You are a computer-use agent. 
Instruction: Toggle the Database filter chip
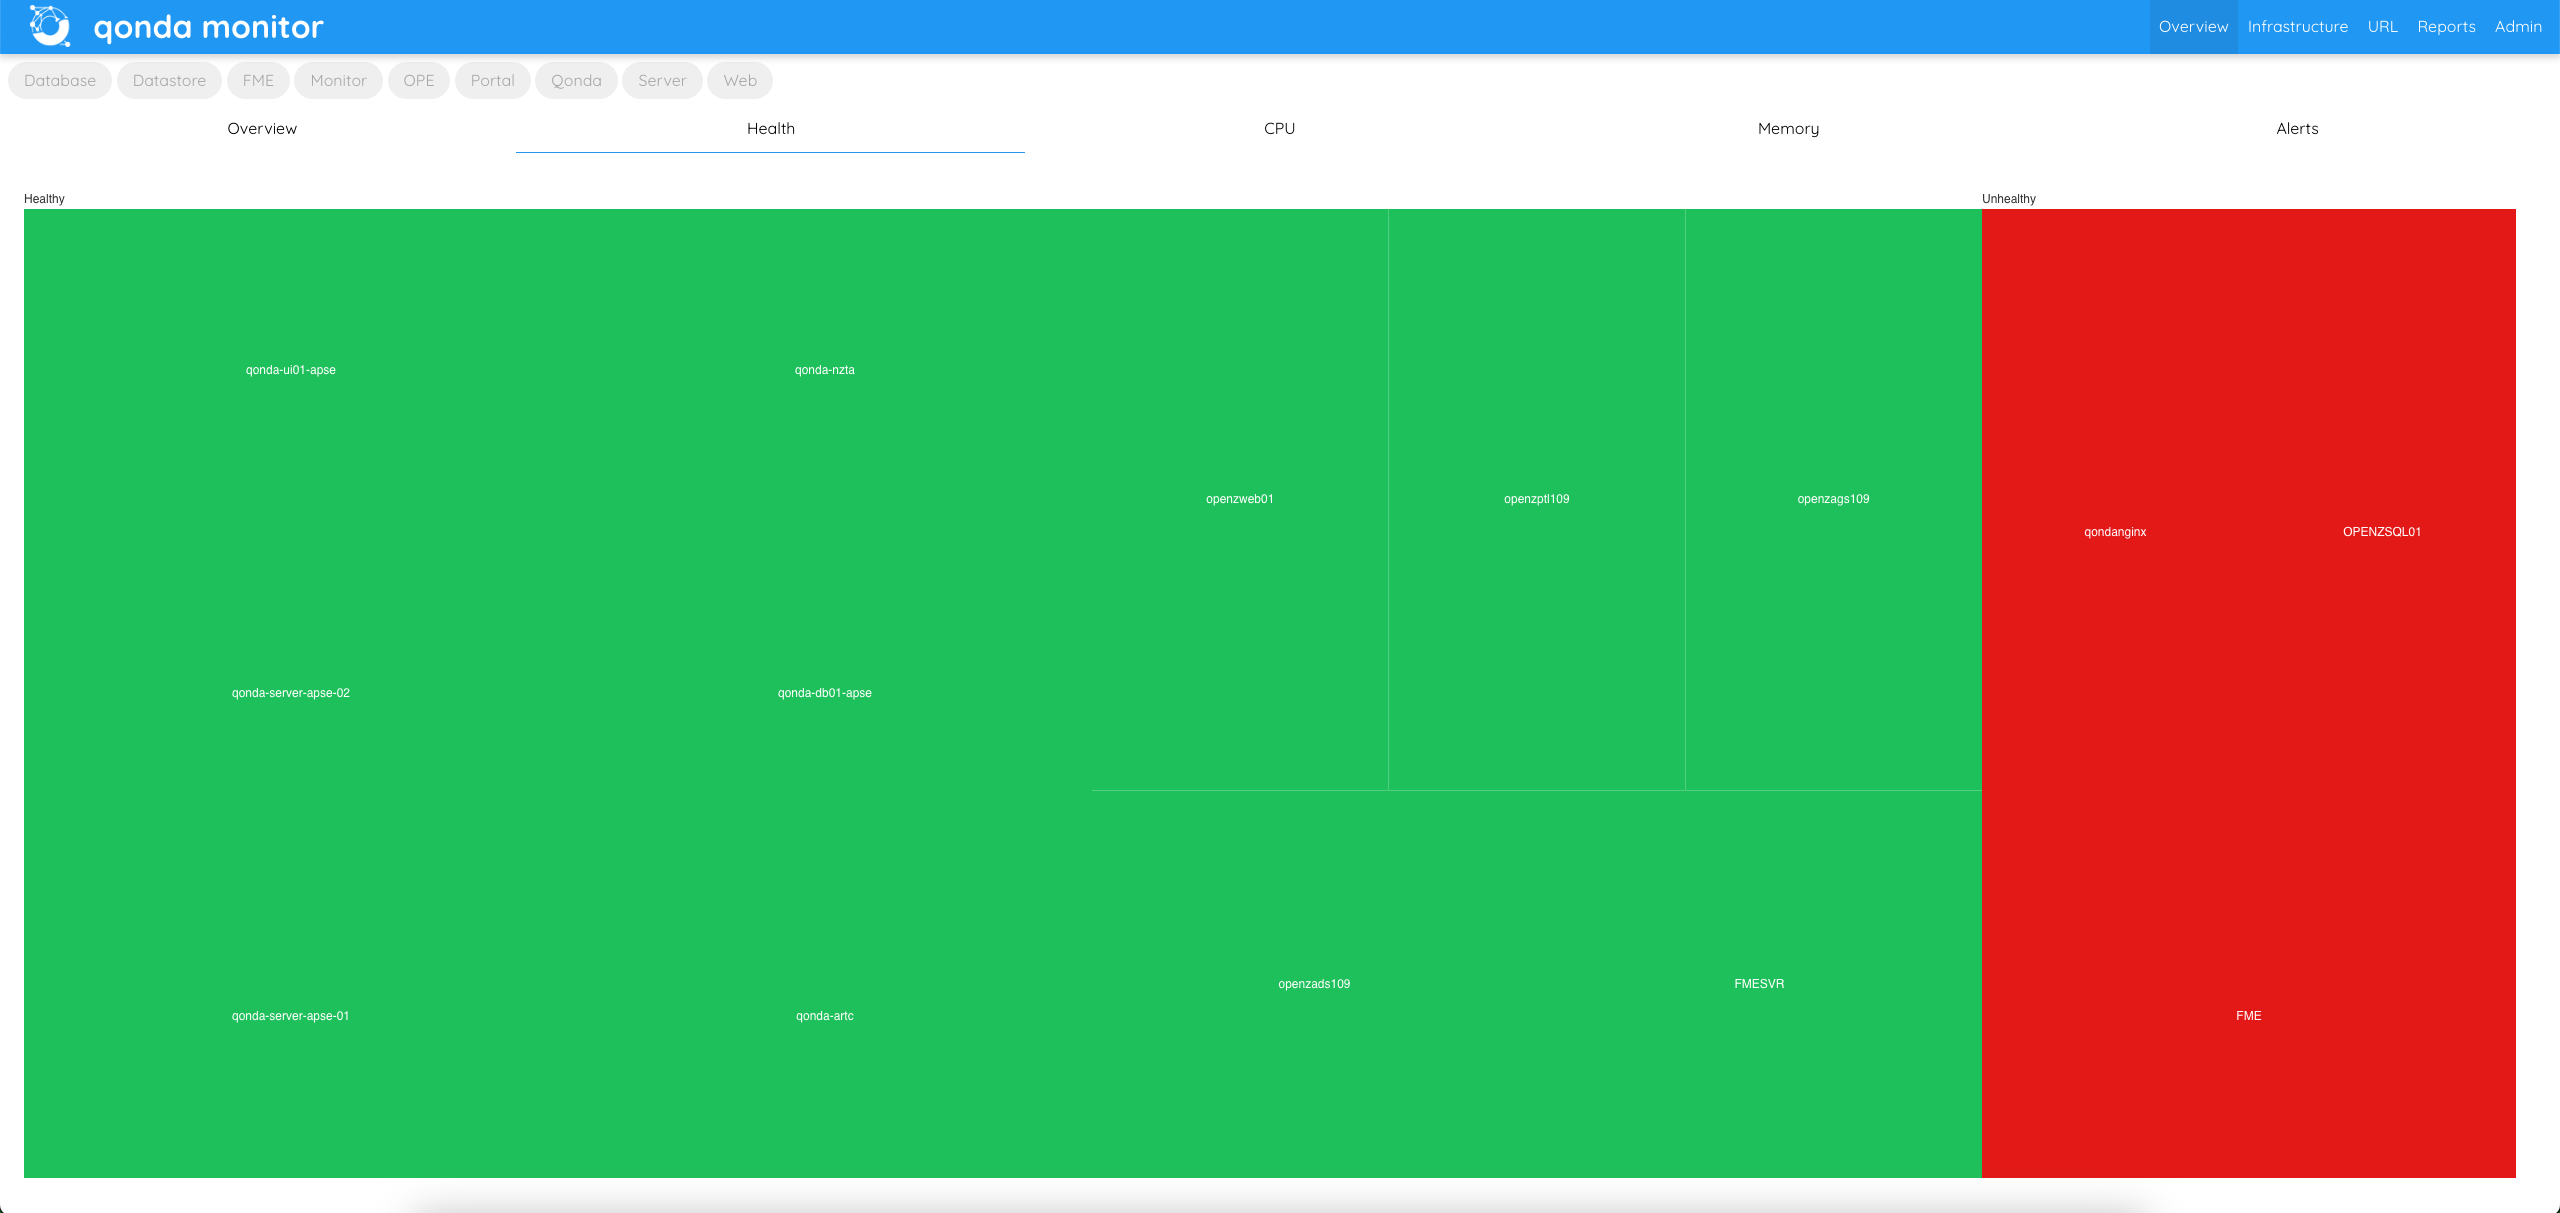tap(59, 80)
